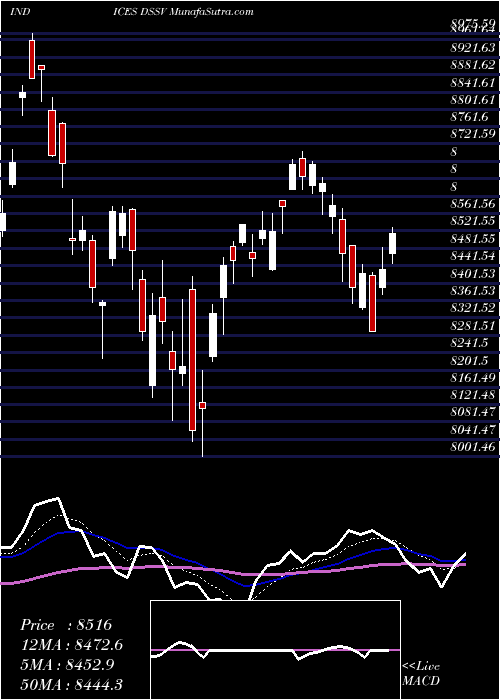Image resolution: width=500 pixels, height=700 pixels.
Task: Click the 8081.47 price axis label
Action: (x=474, y=412)
